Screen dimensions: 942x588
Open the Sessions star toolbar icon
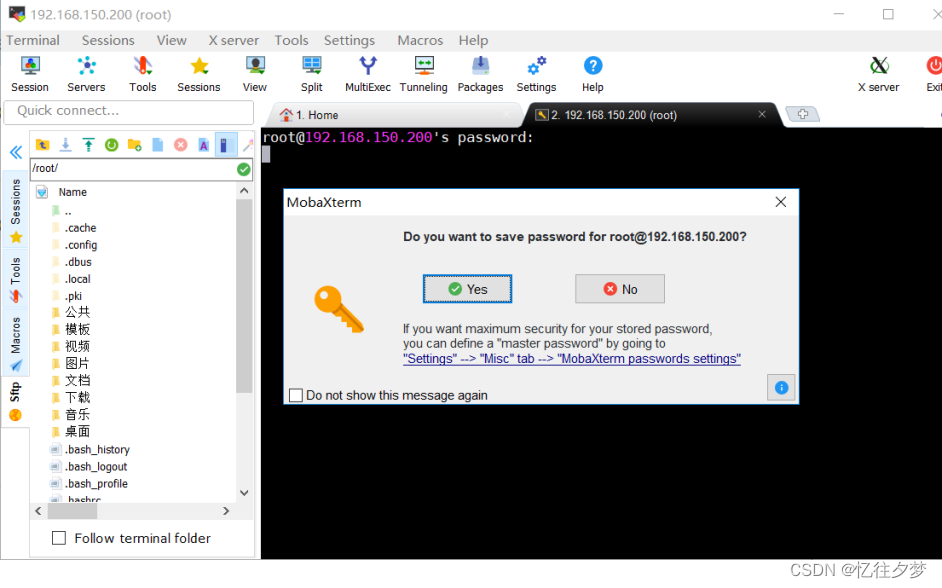[199, 74]
